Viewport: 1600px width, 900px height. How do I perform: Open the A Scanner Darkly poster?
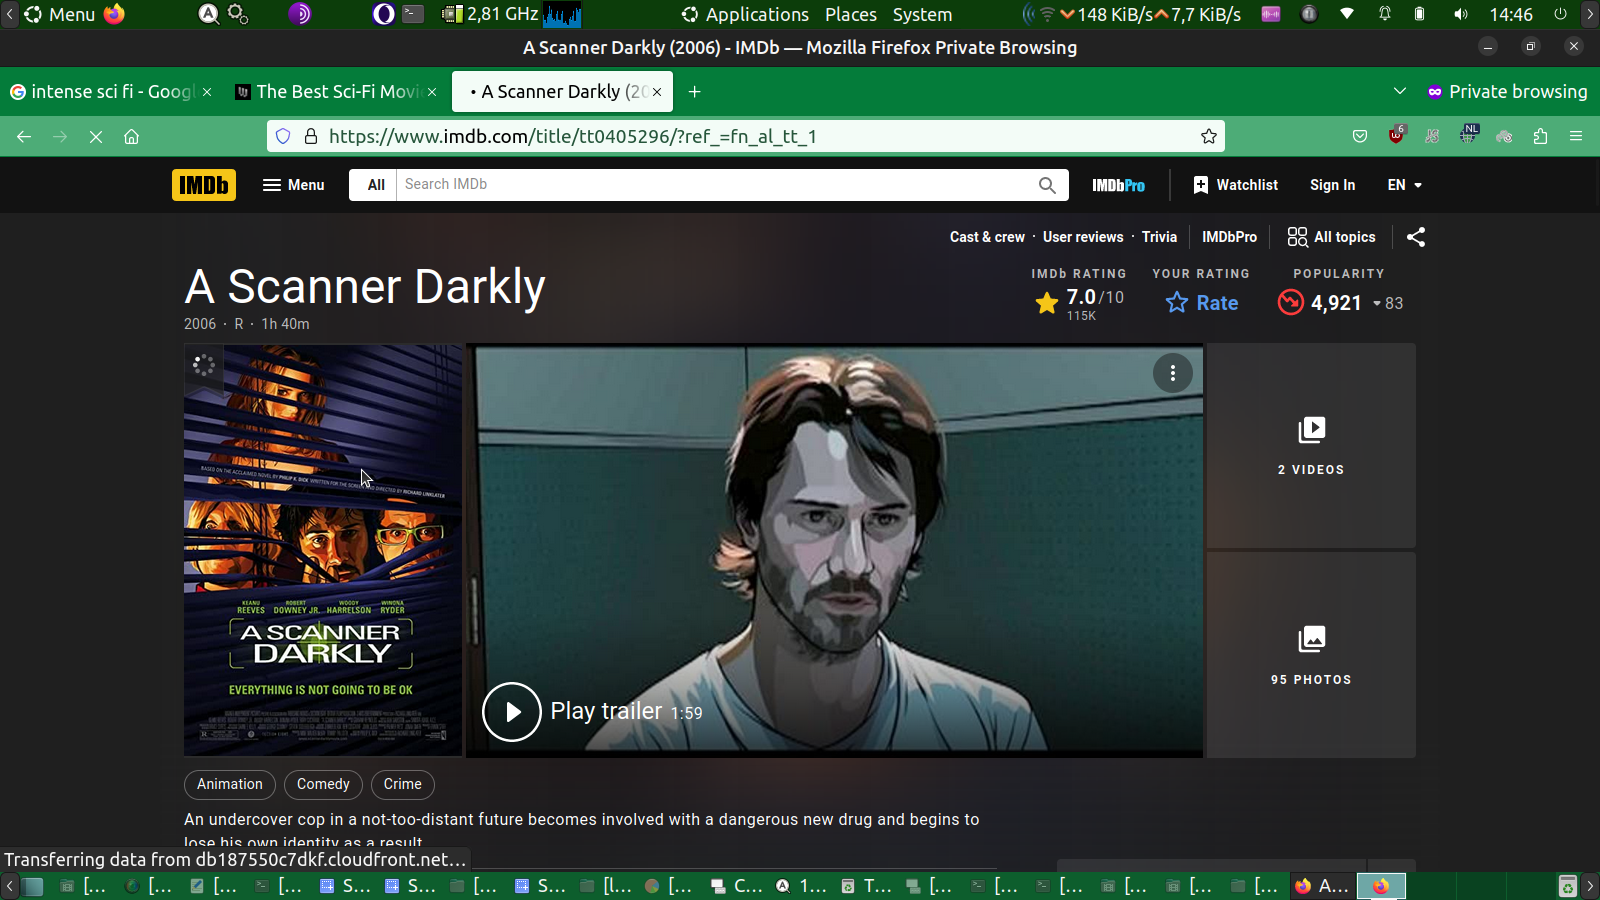tap(323, 551)
